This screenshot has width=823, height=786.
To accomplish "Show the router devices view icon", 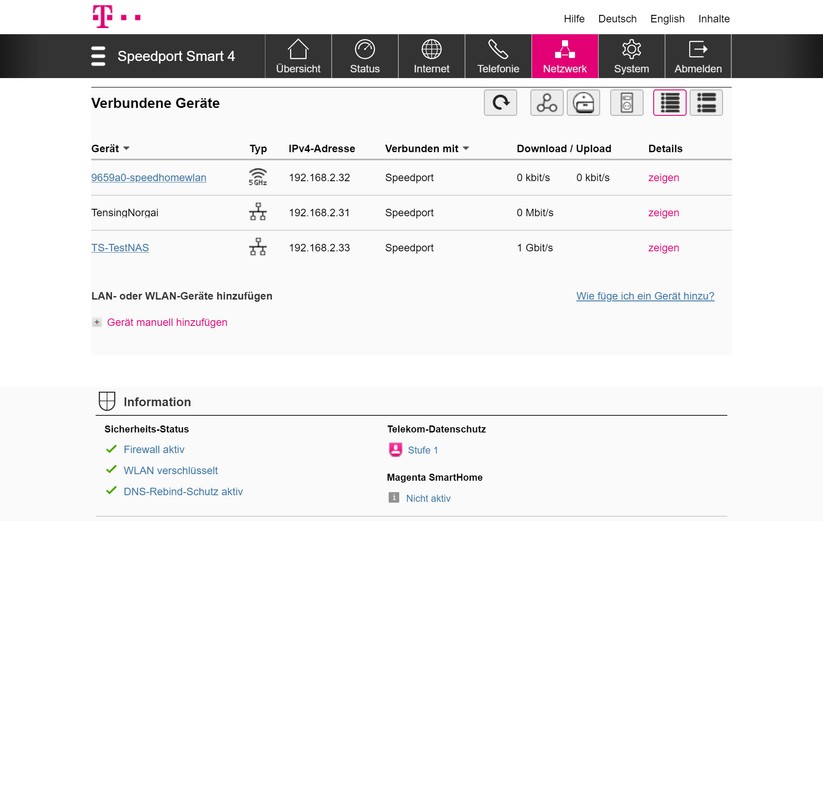I will click(x=583, y=103).
